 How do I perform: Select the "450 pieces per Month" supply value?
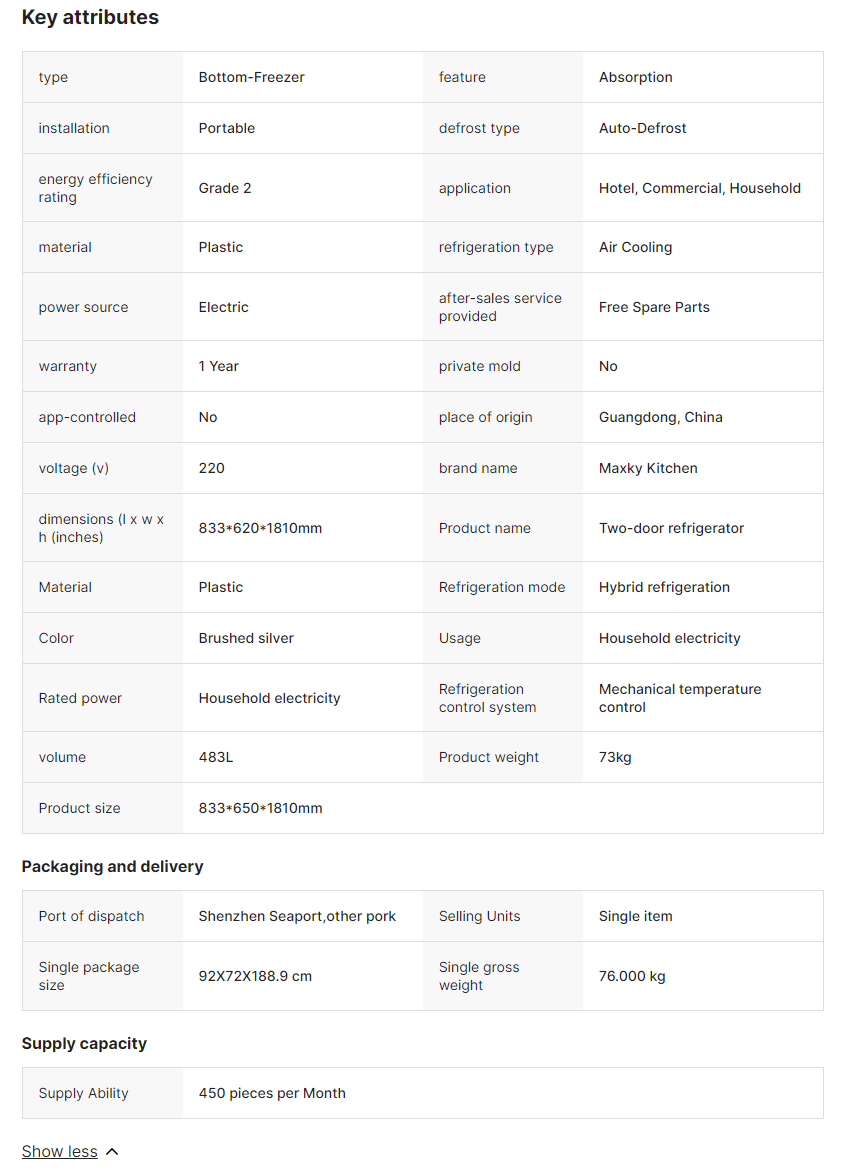(x=272, y=1093)
